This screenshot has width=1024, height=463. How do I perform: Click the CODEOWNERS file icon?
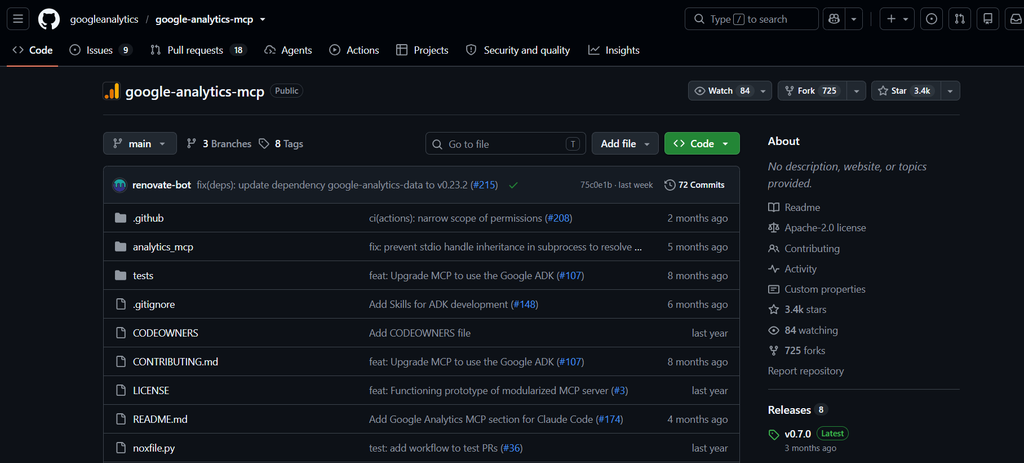point(120,333)
